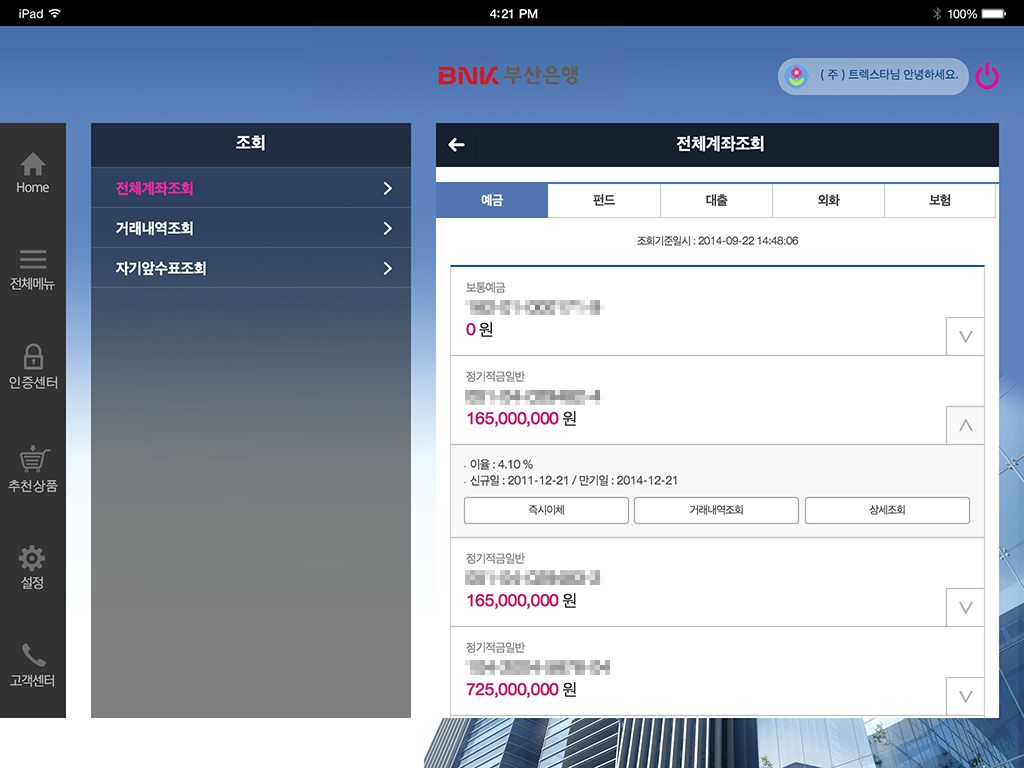Image resolution: width=1024 pixels, height=768 pixels.
Task: Switch to the 펀드 tab
Action: (603, 200)
